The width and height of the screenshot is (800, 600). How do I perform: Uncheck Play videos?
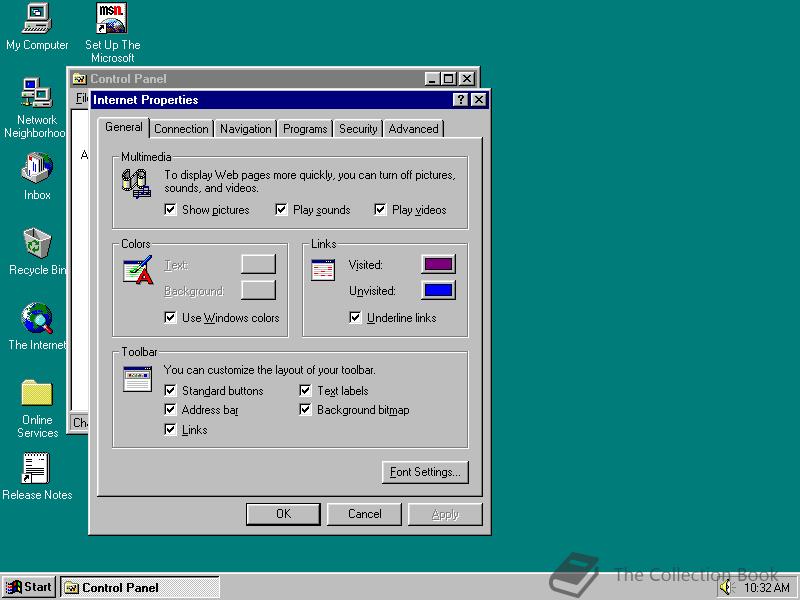380,210
